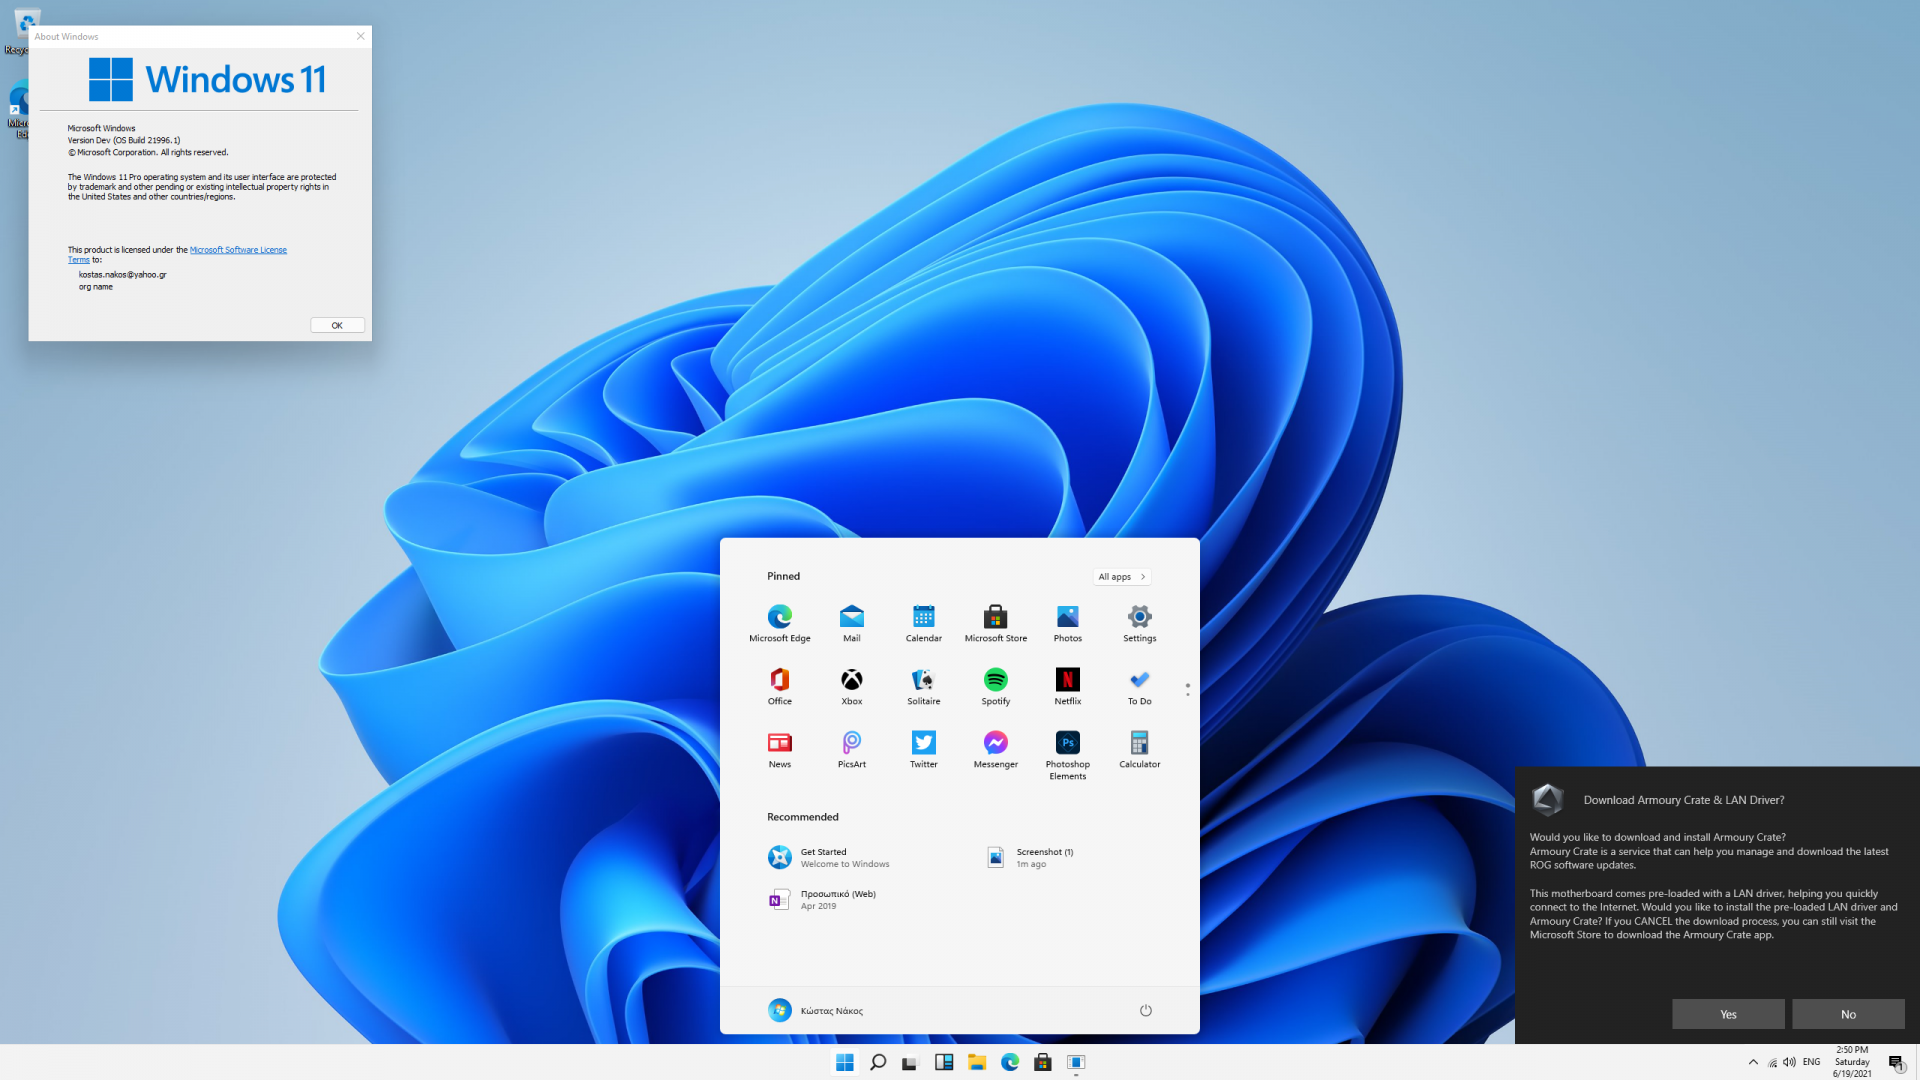This screenshot has height=1080, width=1920.
Task: Open File Explorer from the taskbar
Action: (977, 1062)
